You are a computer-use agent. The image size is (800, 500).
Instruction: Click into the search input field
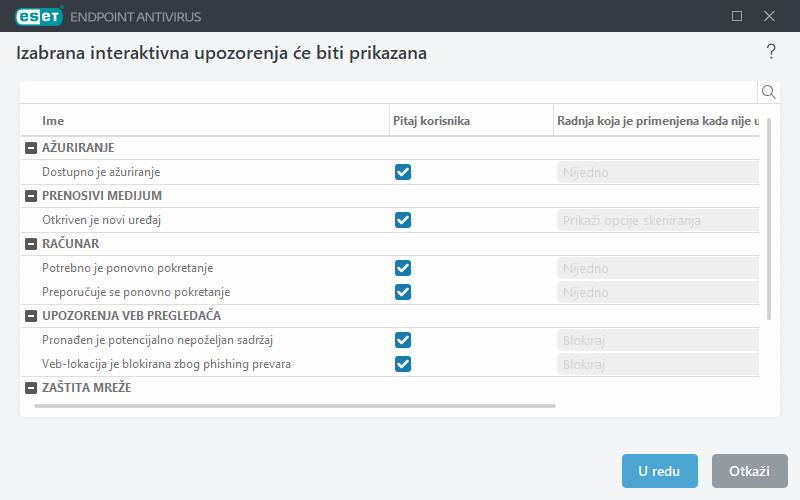(x=389, y=92)
